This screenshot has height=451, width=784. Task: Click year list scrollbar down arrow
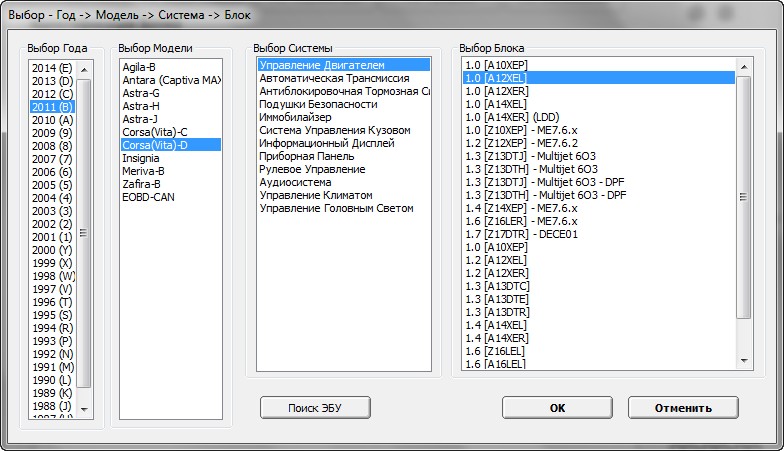click(84, 410)
